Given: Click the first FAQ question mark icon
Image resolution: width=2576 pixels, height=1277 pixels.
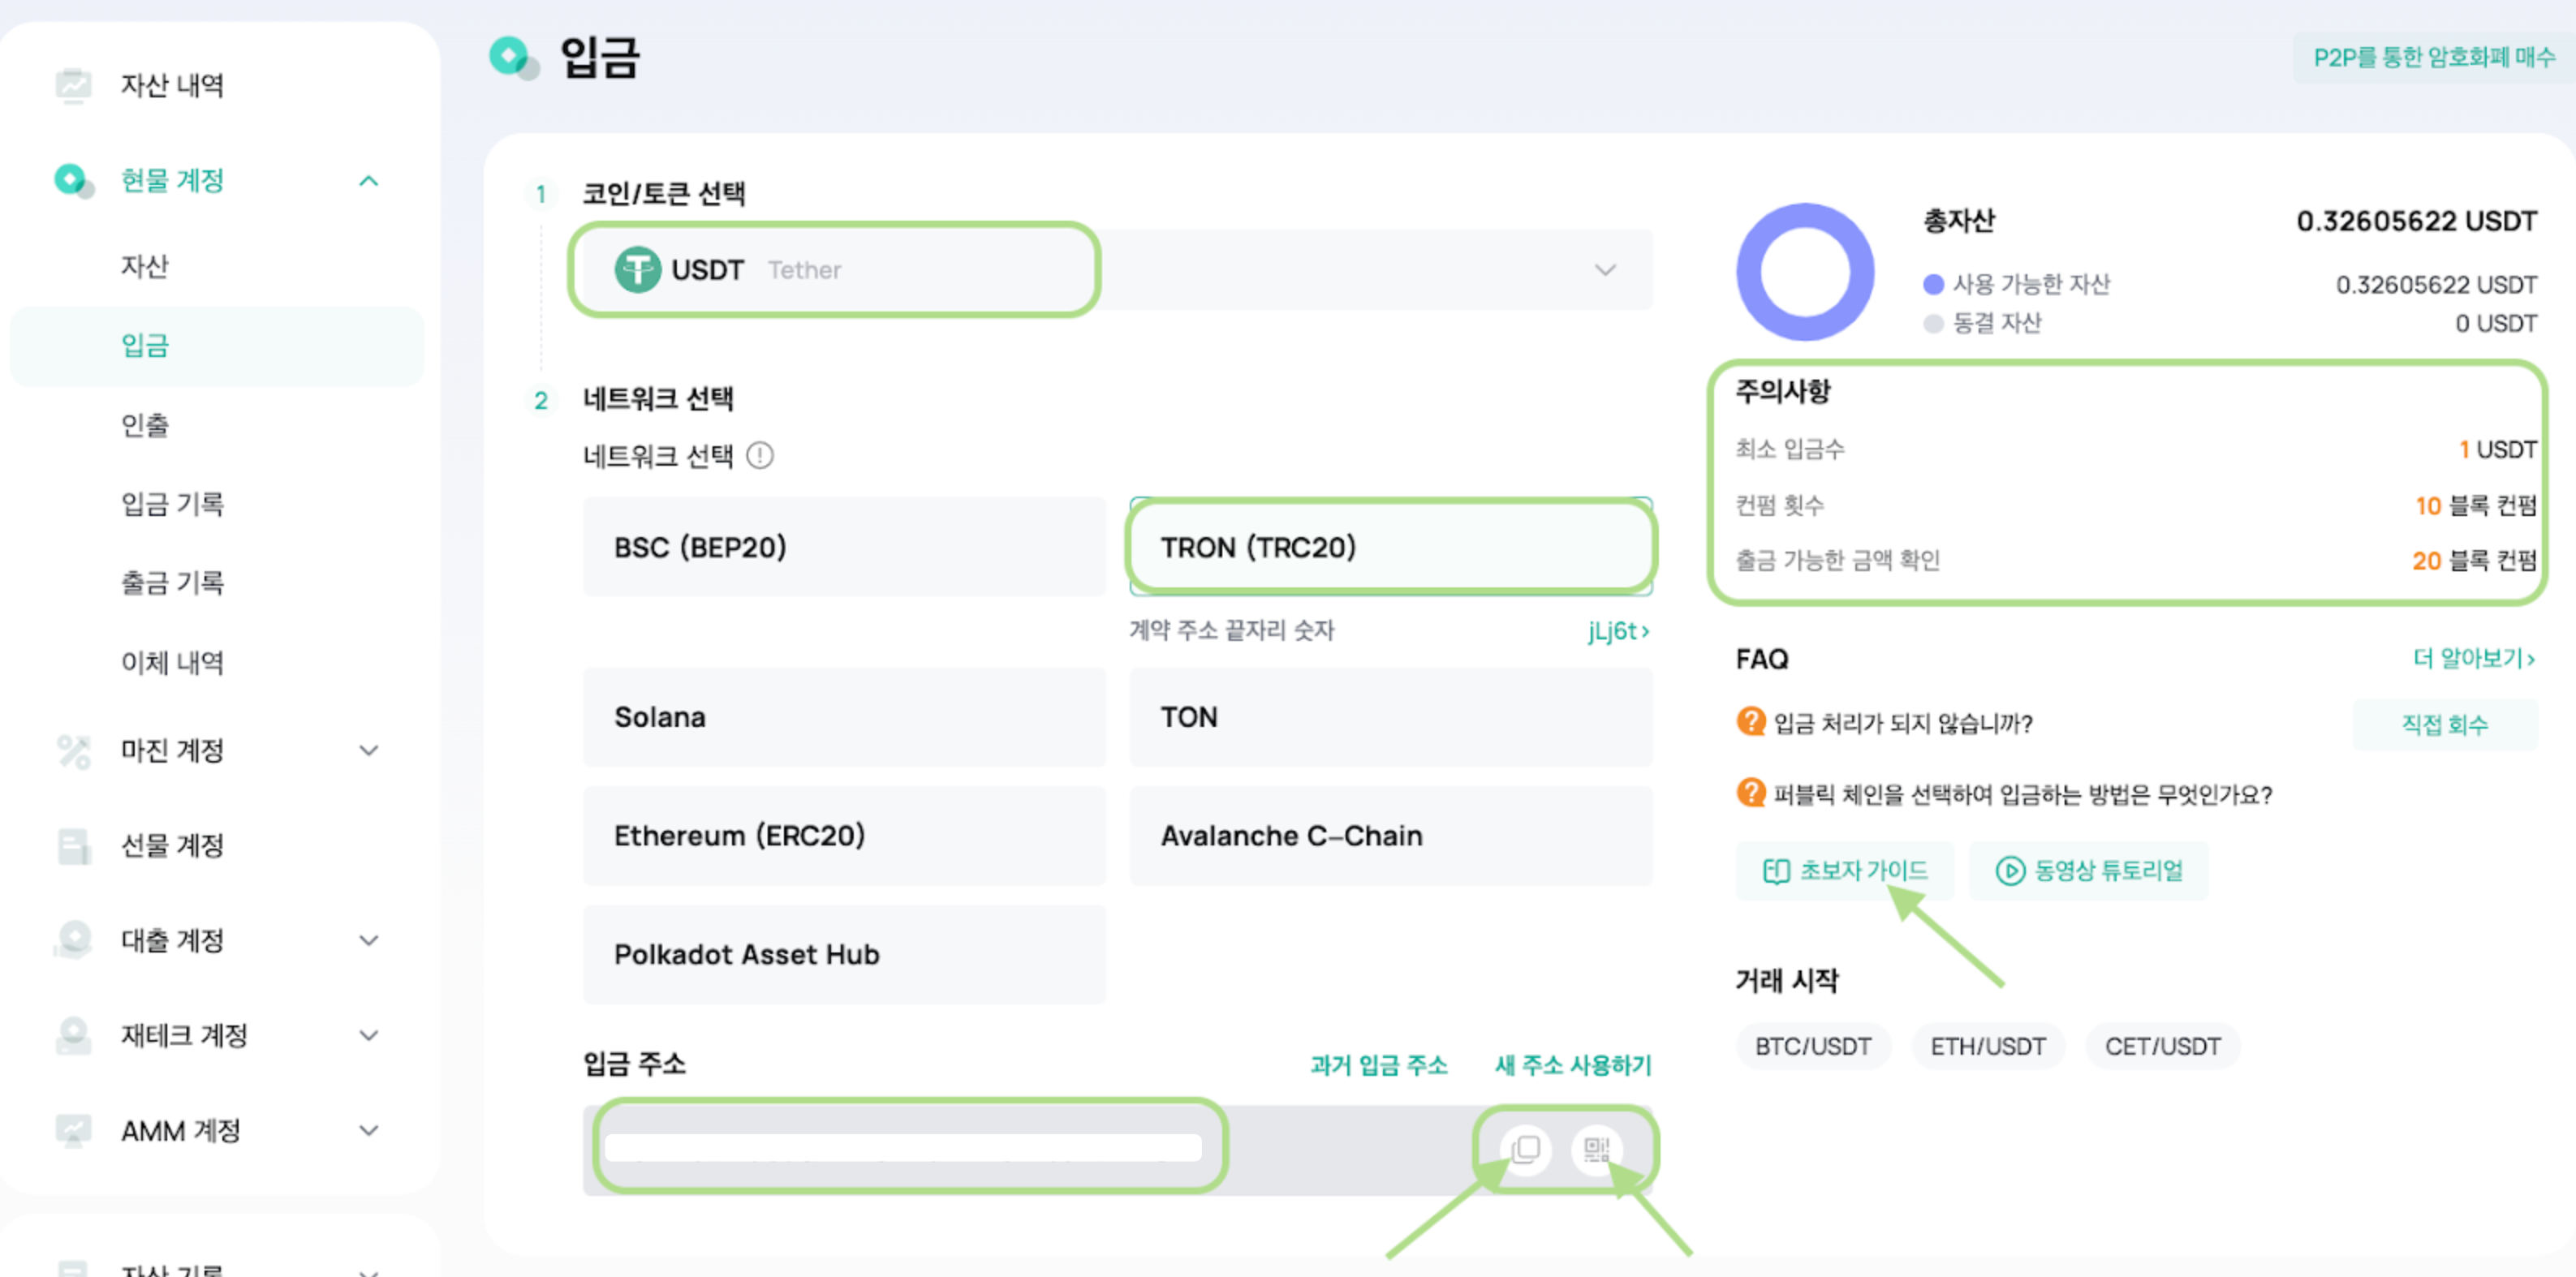Looking at the screenshot, I should click(x=1750, y=721).
